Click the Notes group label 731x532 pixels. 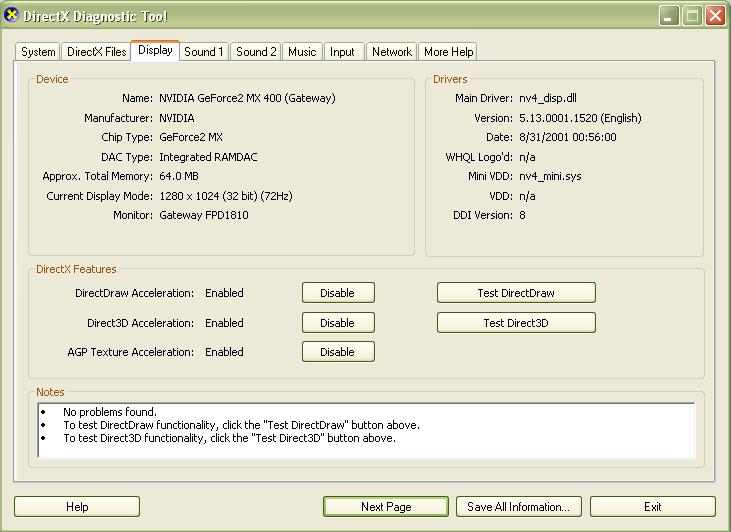tap(50, 392)
